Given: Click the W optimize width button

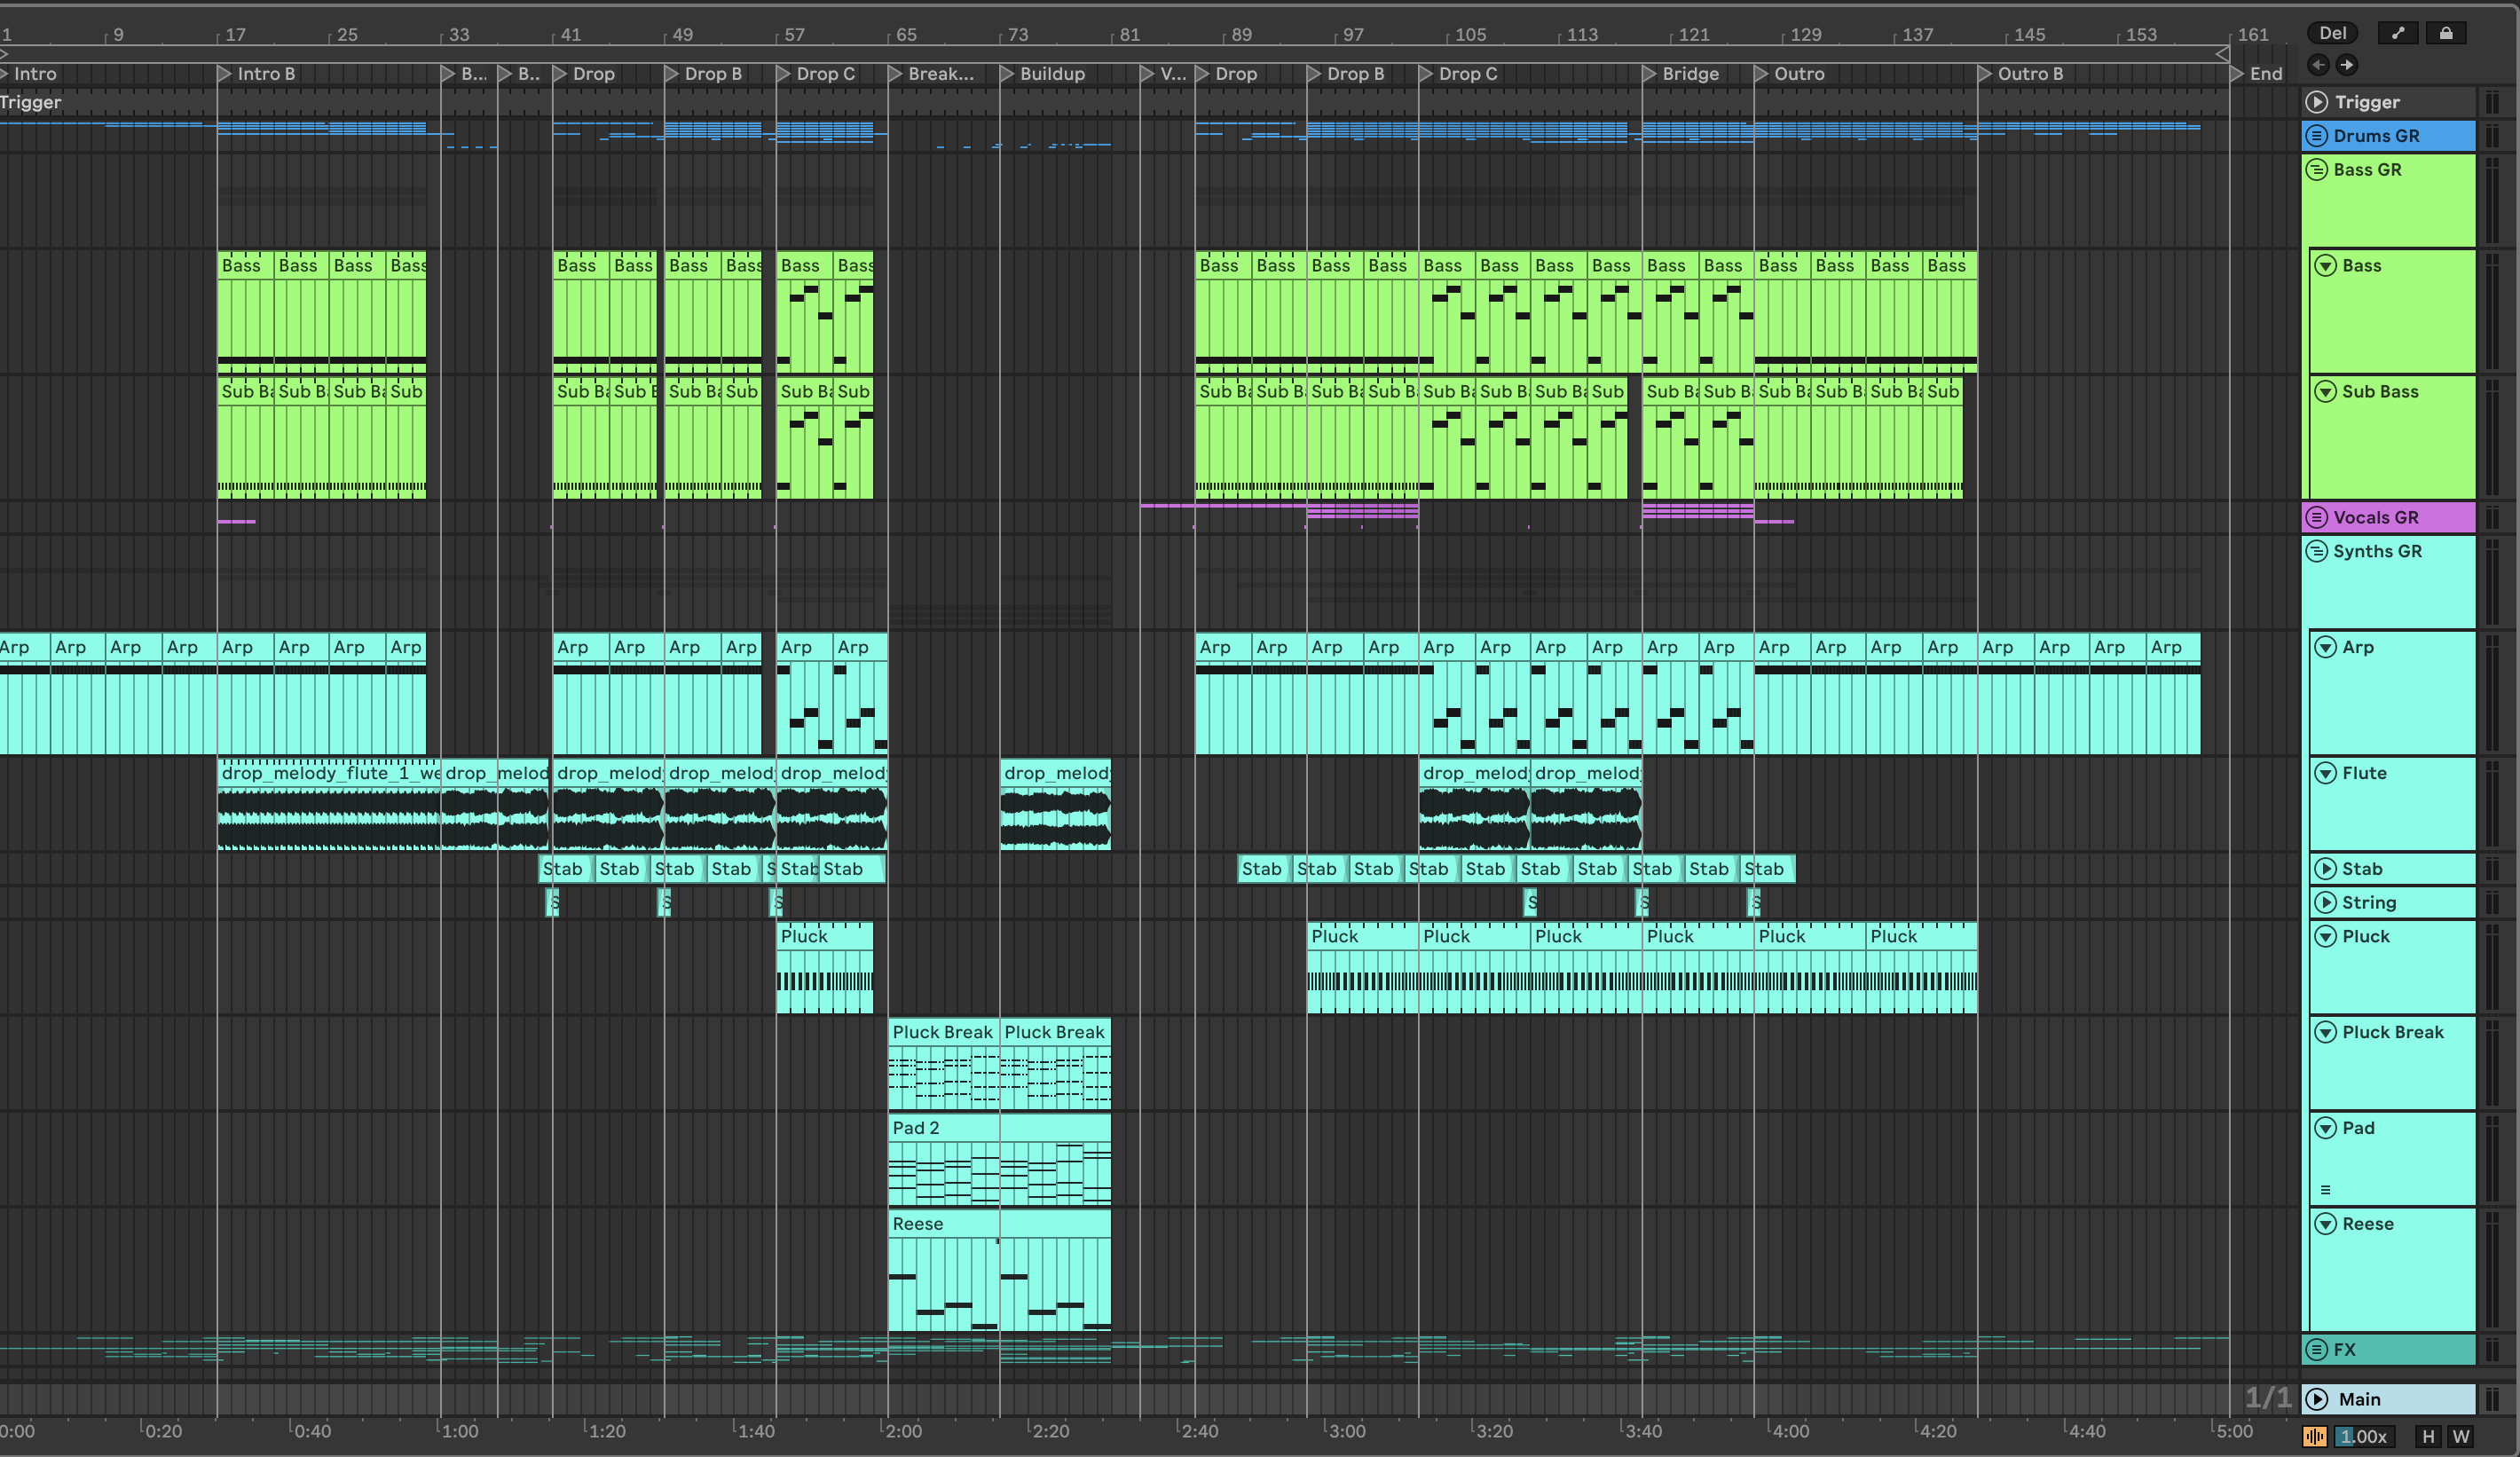Looking at the screenshot, I should click(x=2461, y=1437).
